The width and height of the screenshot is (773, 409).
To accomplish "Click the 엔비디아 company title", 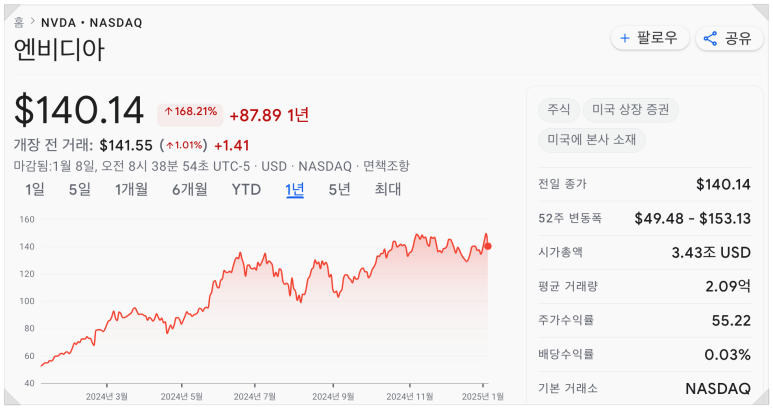I will 59,50.
